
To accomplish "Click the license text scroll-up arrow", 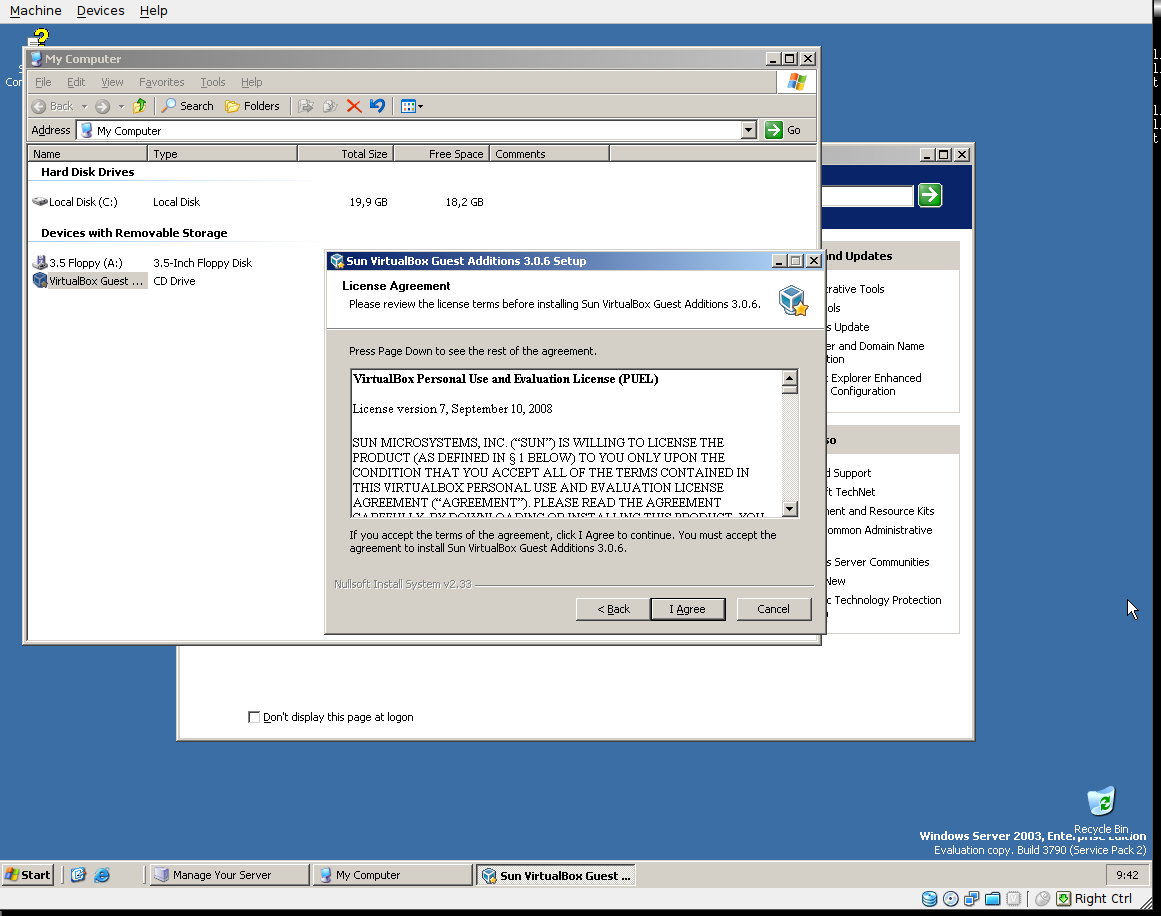I will [x=790, y=378].
